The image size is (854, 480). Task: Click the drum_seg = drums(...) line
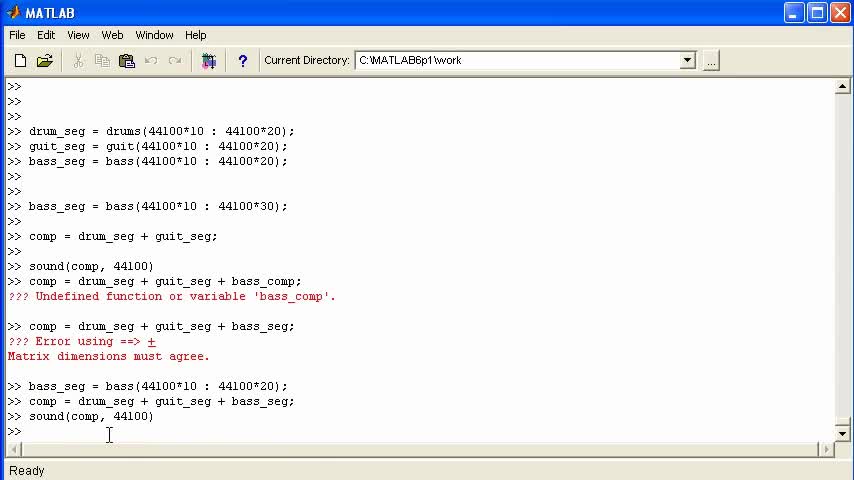[162, 131]
